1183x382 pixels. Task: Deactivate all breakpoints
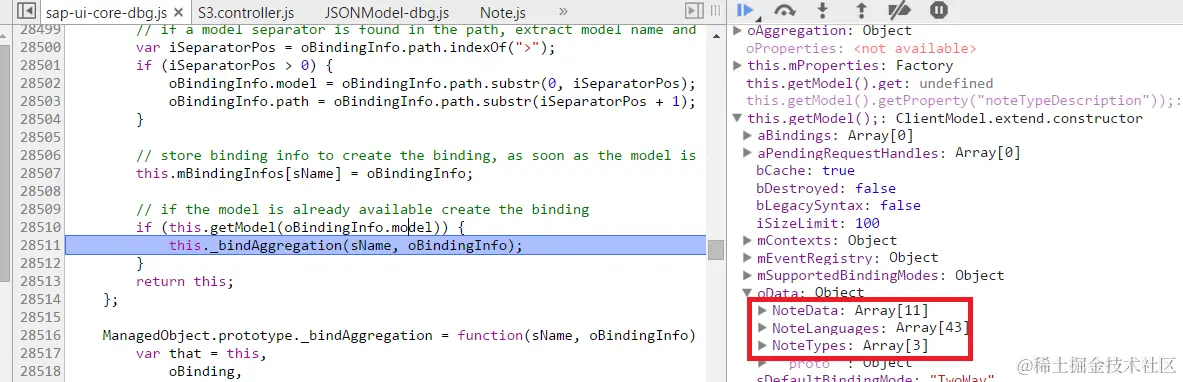coord(900,11)
